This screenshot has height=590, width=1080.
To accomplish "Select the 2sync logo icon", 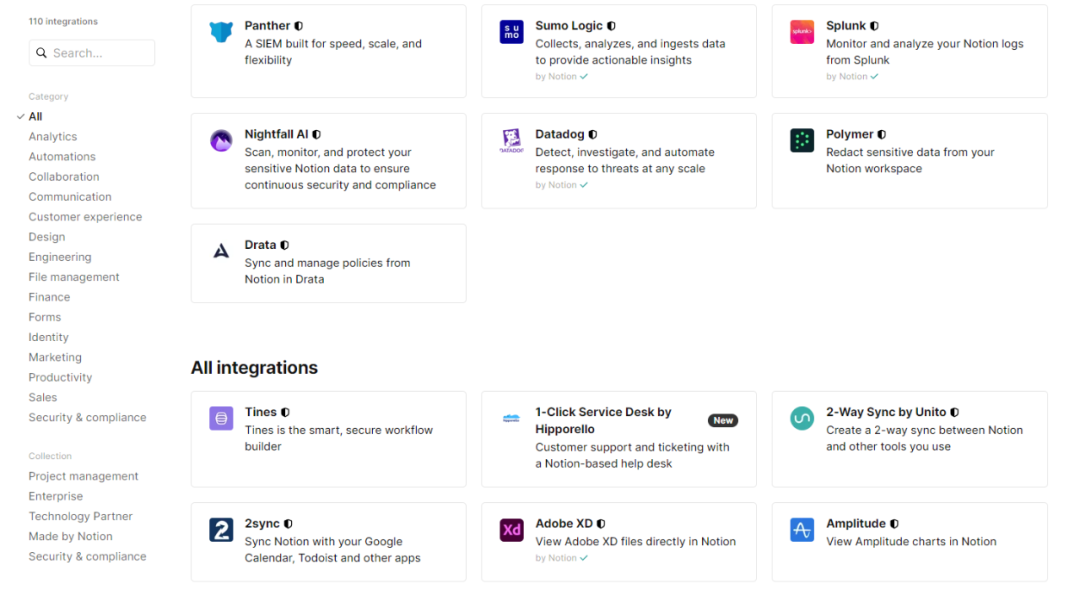I will [x=221, y=530].
